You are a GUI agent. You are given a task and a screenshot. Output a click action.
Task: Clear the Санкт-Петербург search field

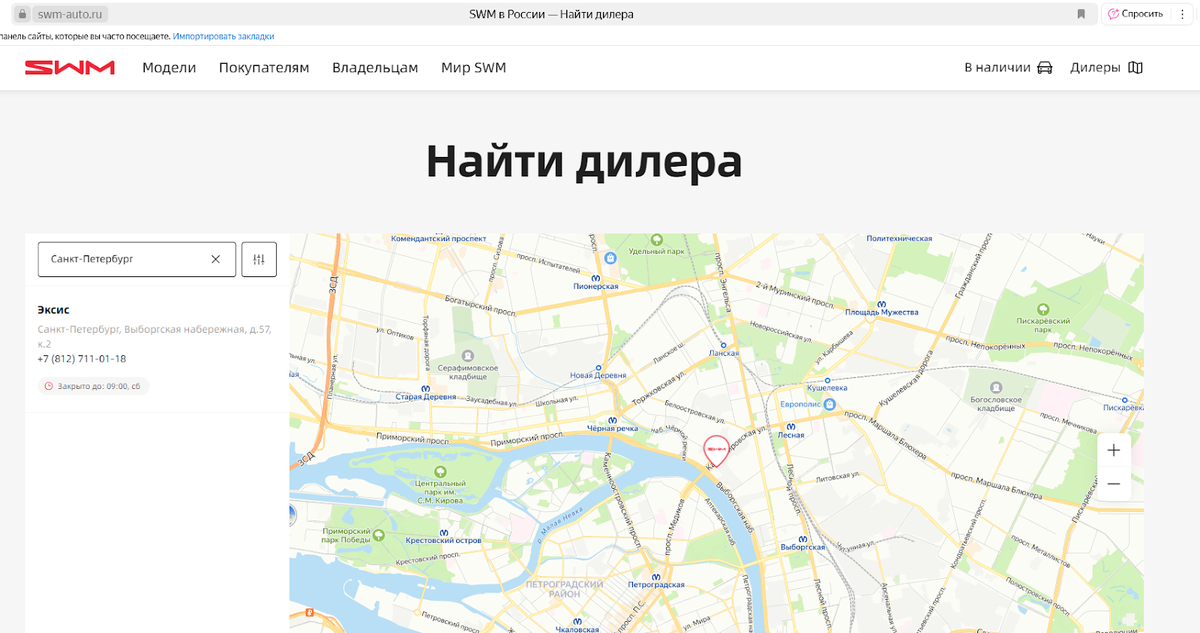pos(215,259)
